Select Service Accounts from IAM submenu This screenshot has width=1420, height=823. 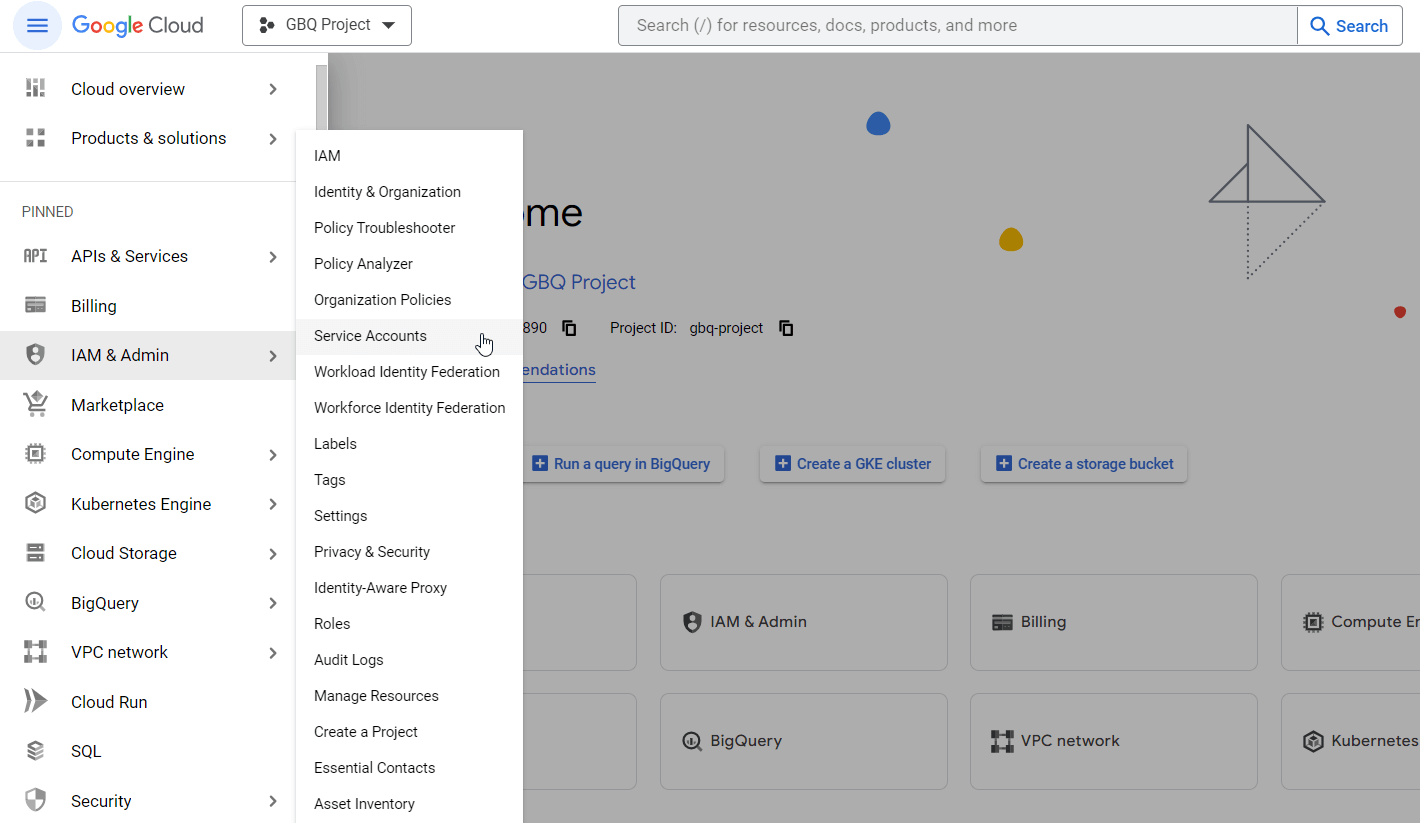click(370, 336)
